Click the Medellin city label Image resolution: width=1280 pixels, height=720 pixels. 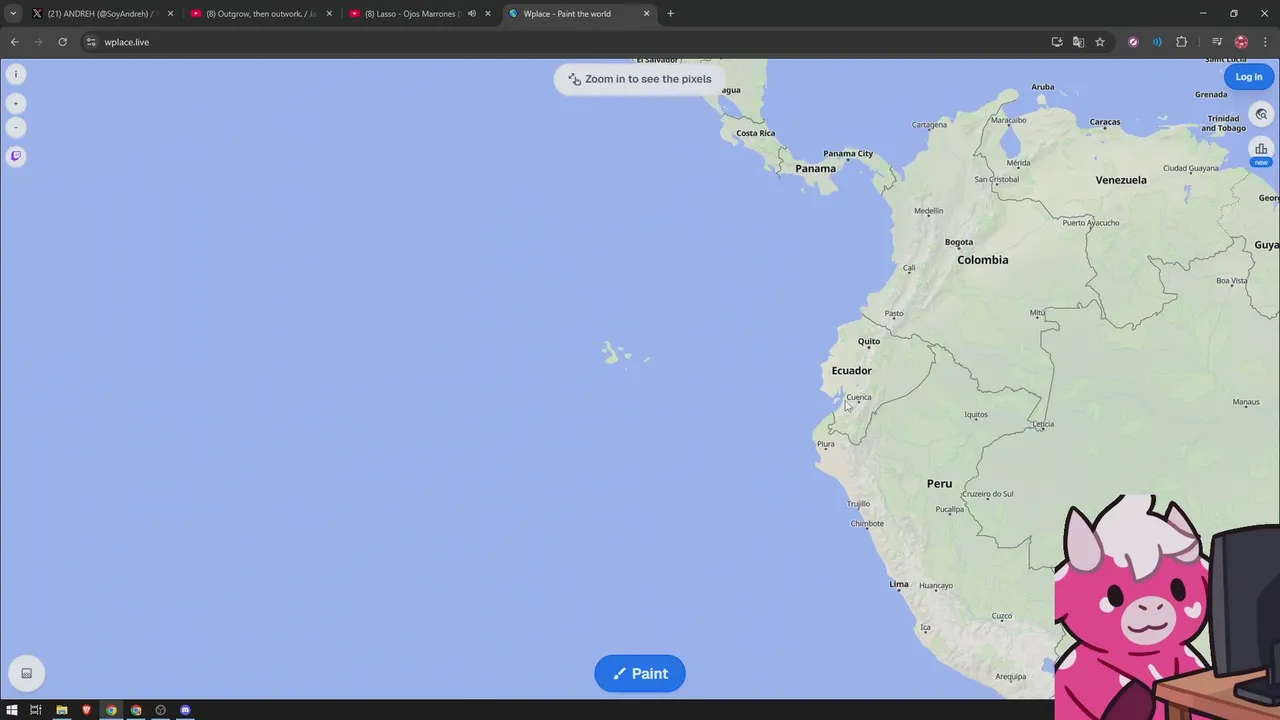(x=928, y=211)
